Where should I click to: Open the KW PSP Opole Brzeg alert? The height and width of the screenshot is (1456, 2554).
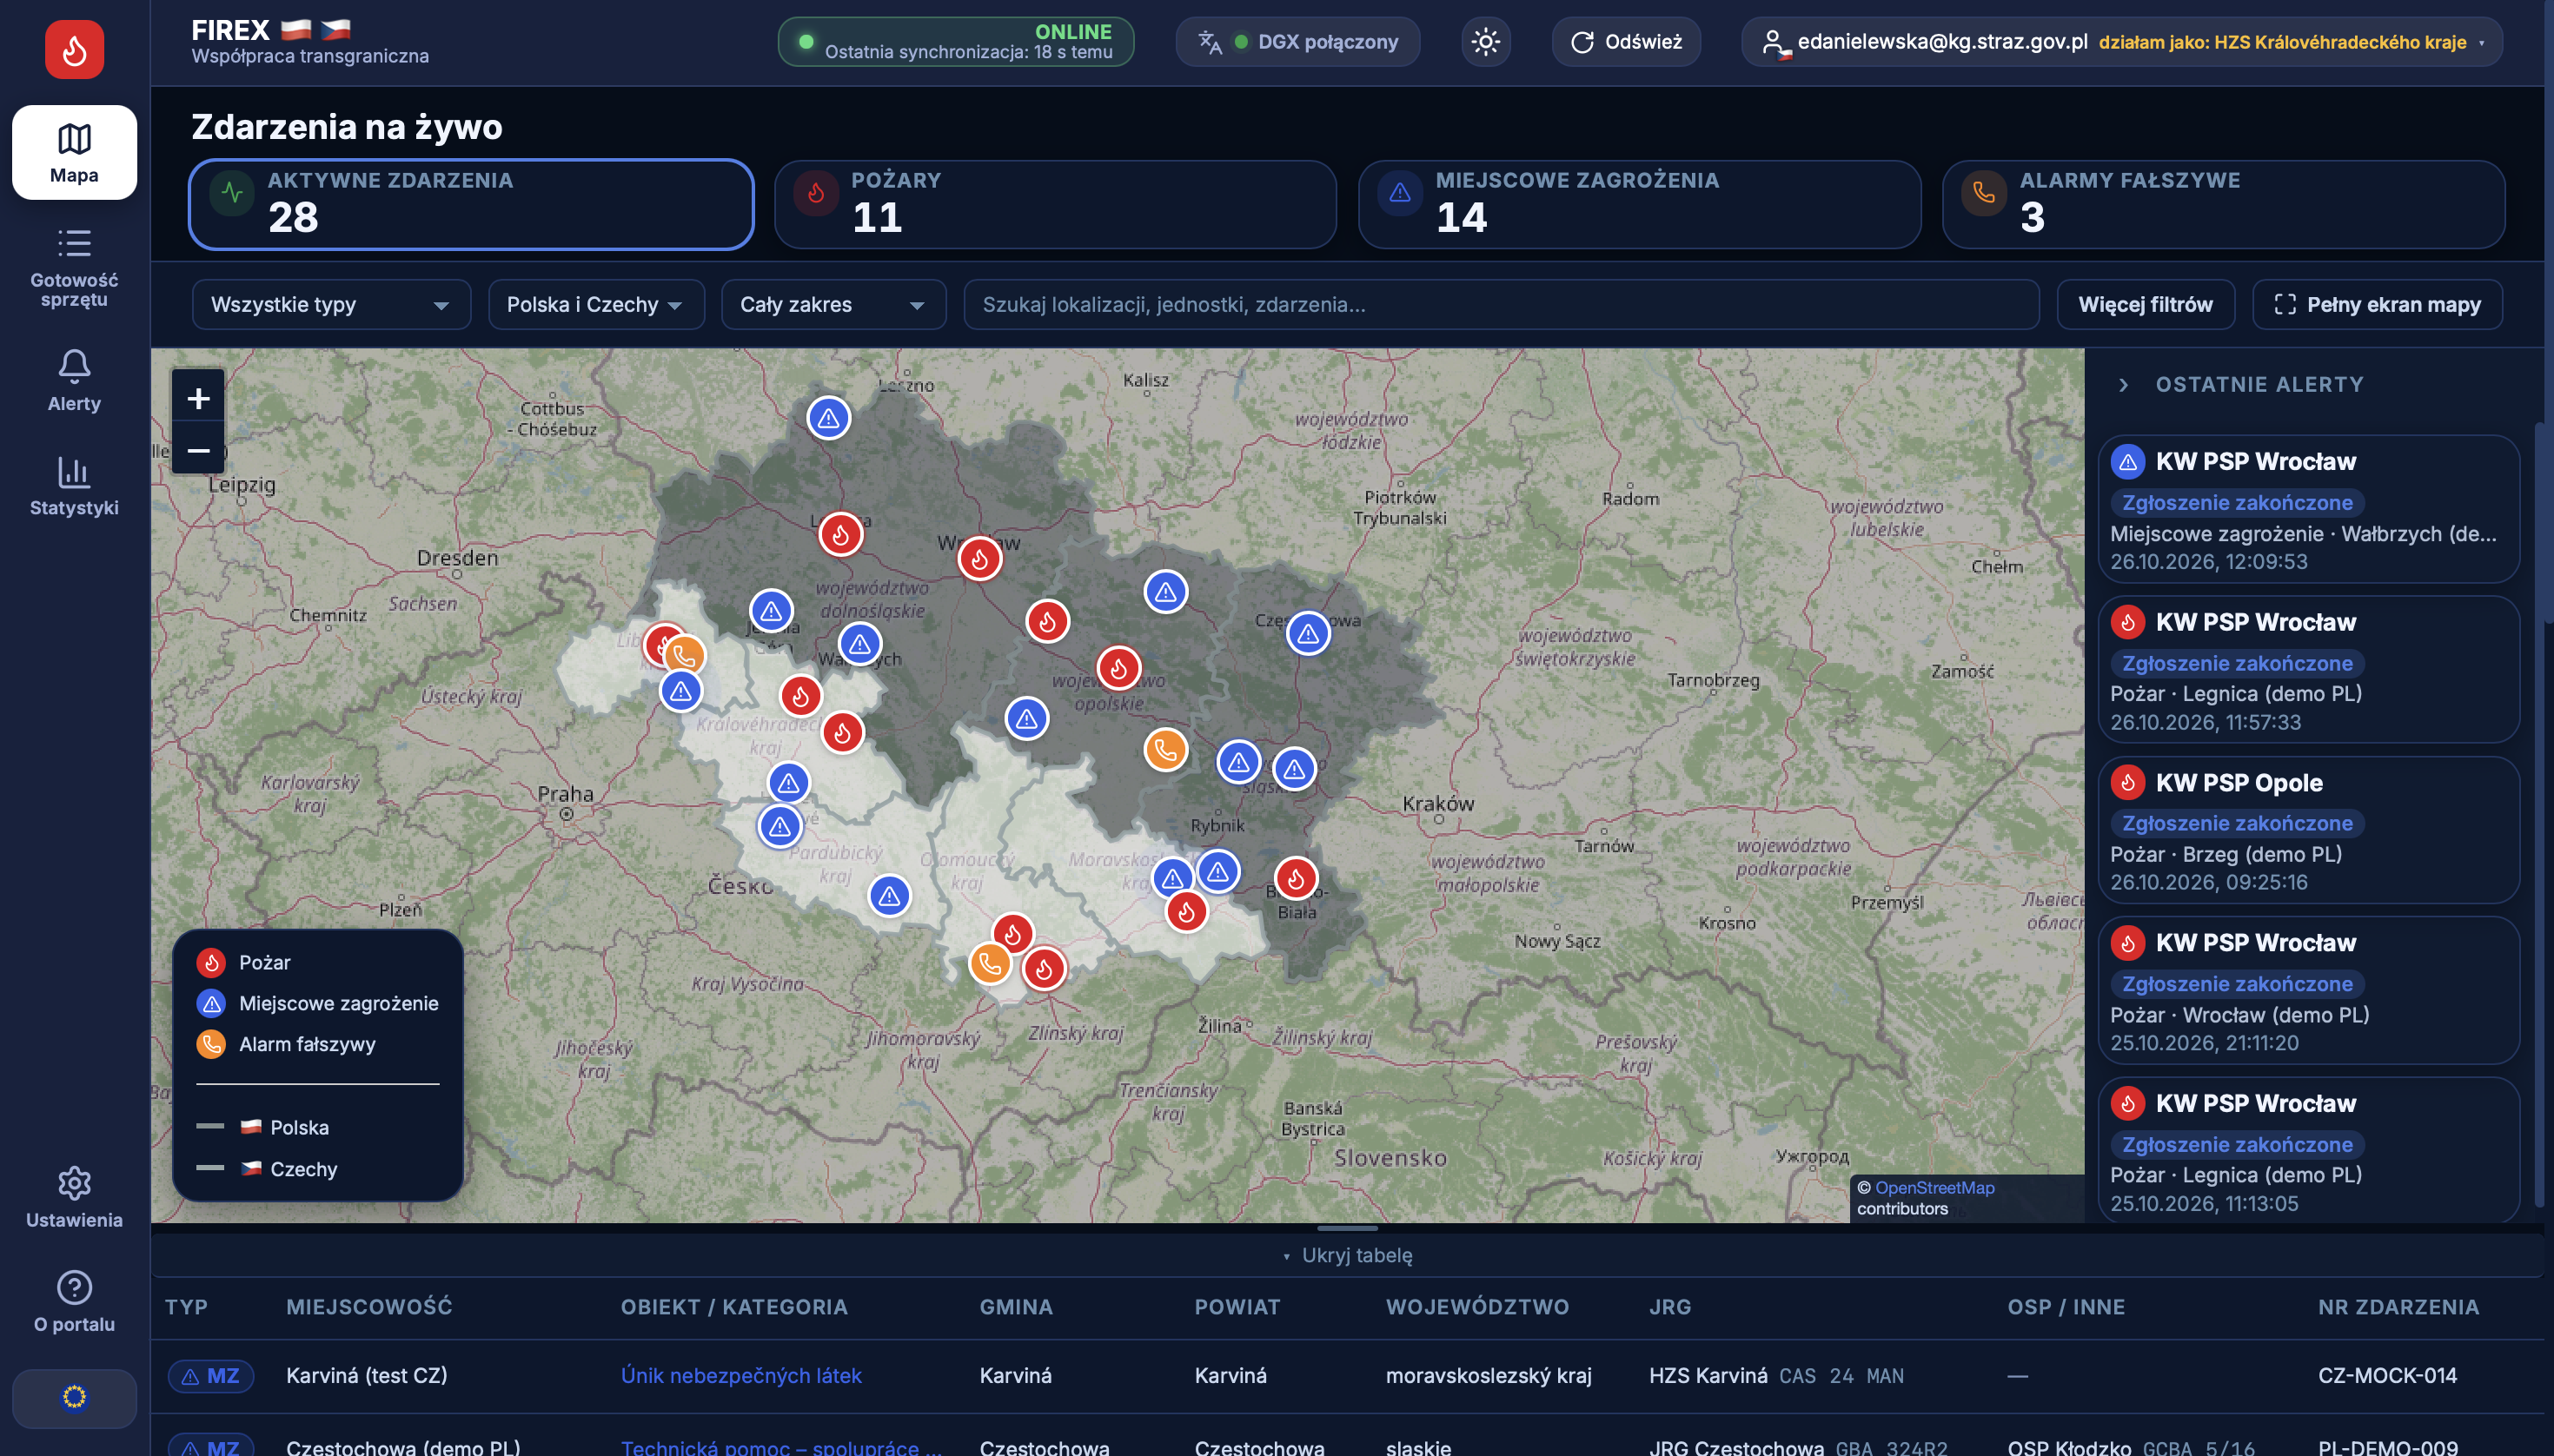(x=2308, y=830)
